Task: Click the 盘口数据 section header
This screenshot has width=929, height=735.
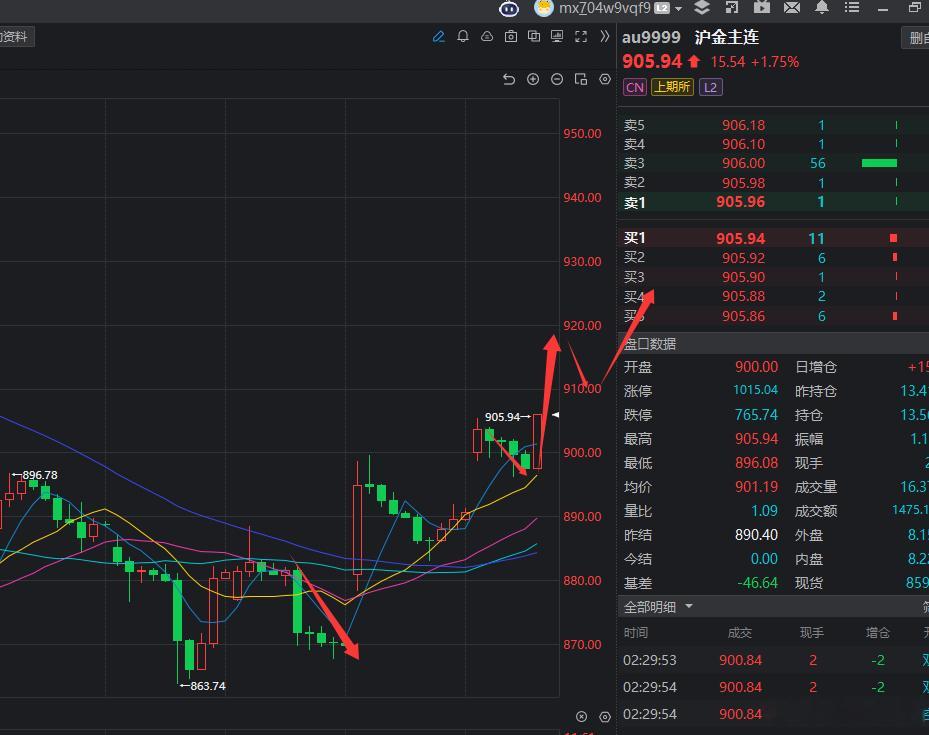Action: (773, 344)
